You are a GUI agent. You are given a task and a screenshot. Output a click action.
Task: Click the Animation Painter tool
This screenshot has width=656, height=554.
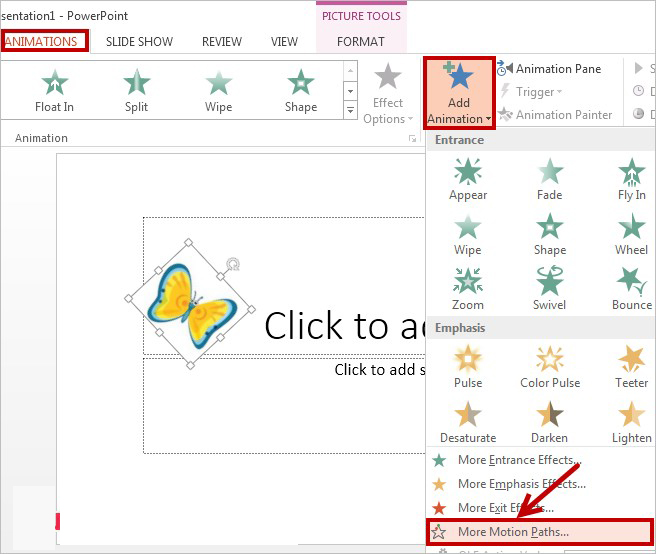[x=555, y=115]
